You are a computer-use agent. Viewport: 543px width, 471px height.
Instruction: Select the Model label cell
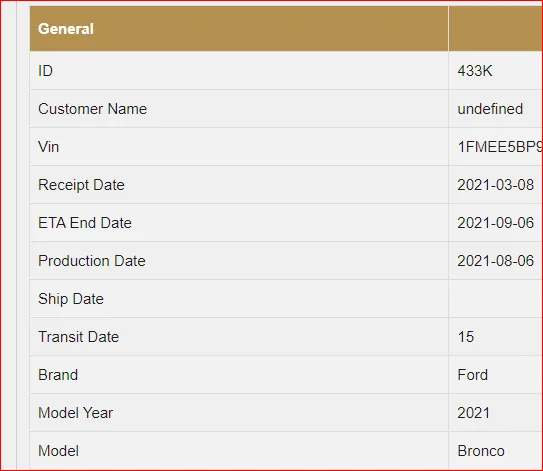(239, 451)
